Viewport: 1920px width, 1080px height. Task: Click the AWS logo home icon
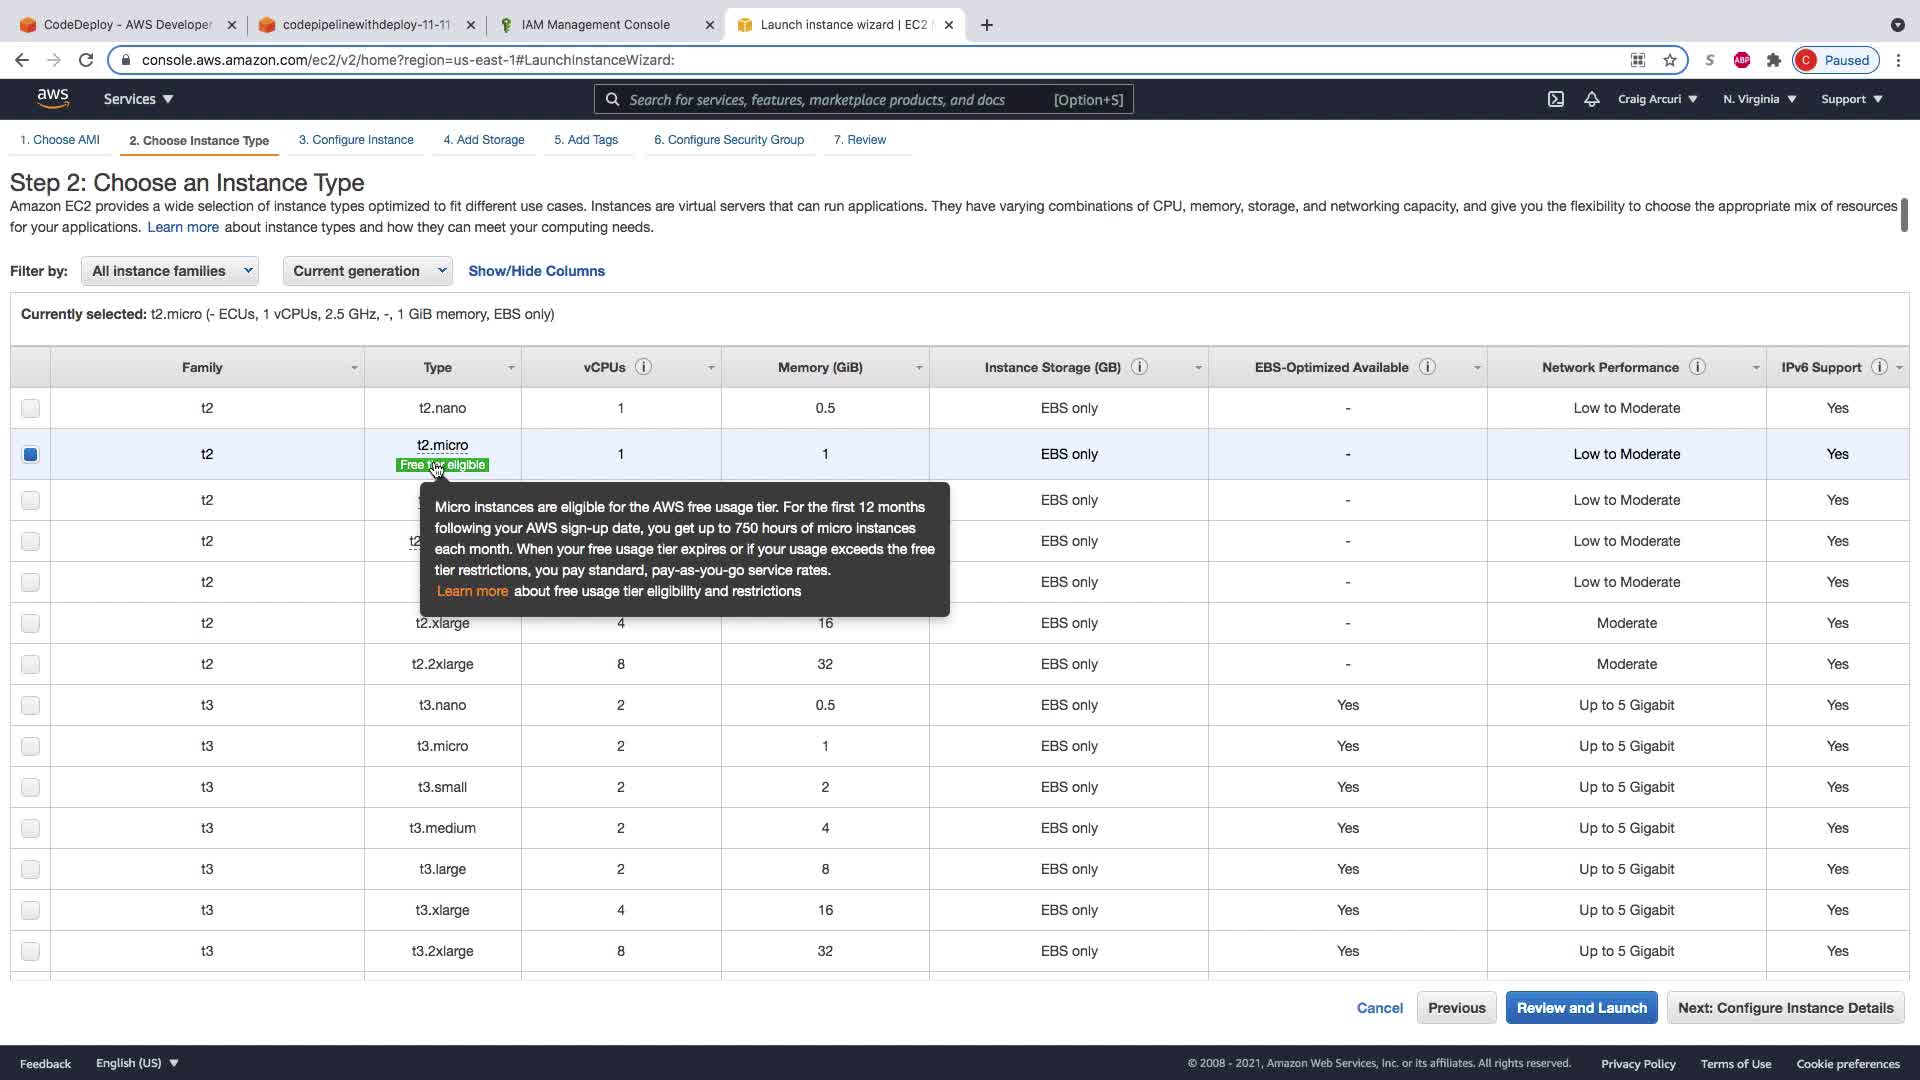(53, 98)
